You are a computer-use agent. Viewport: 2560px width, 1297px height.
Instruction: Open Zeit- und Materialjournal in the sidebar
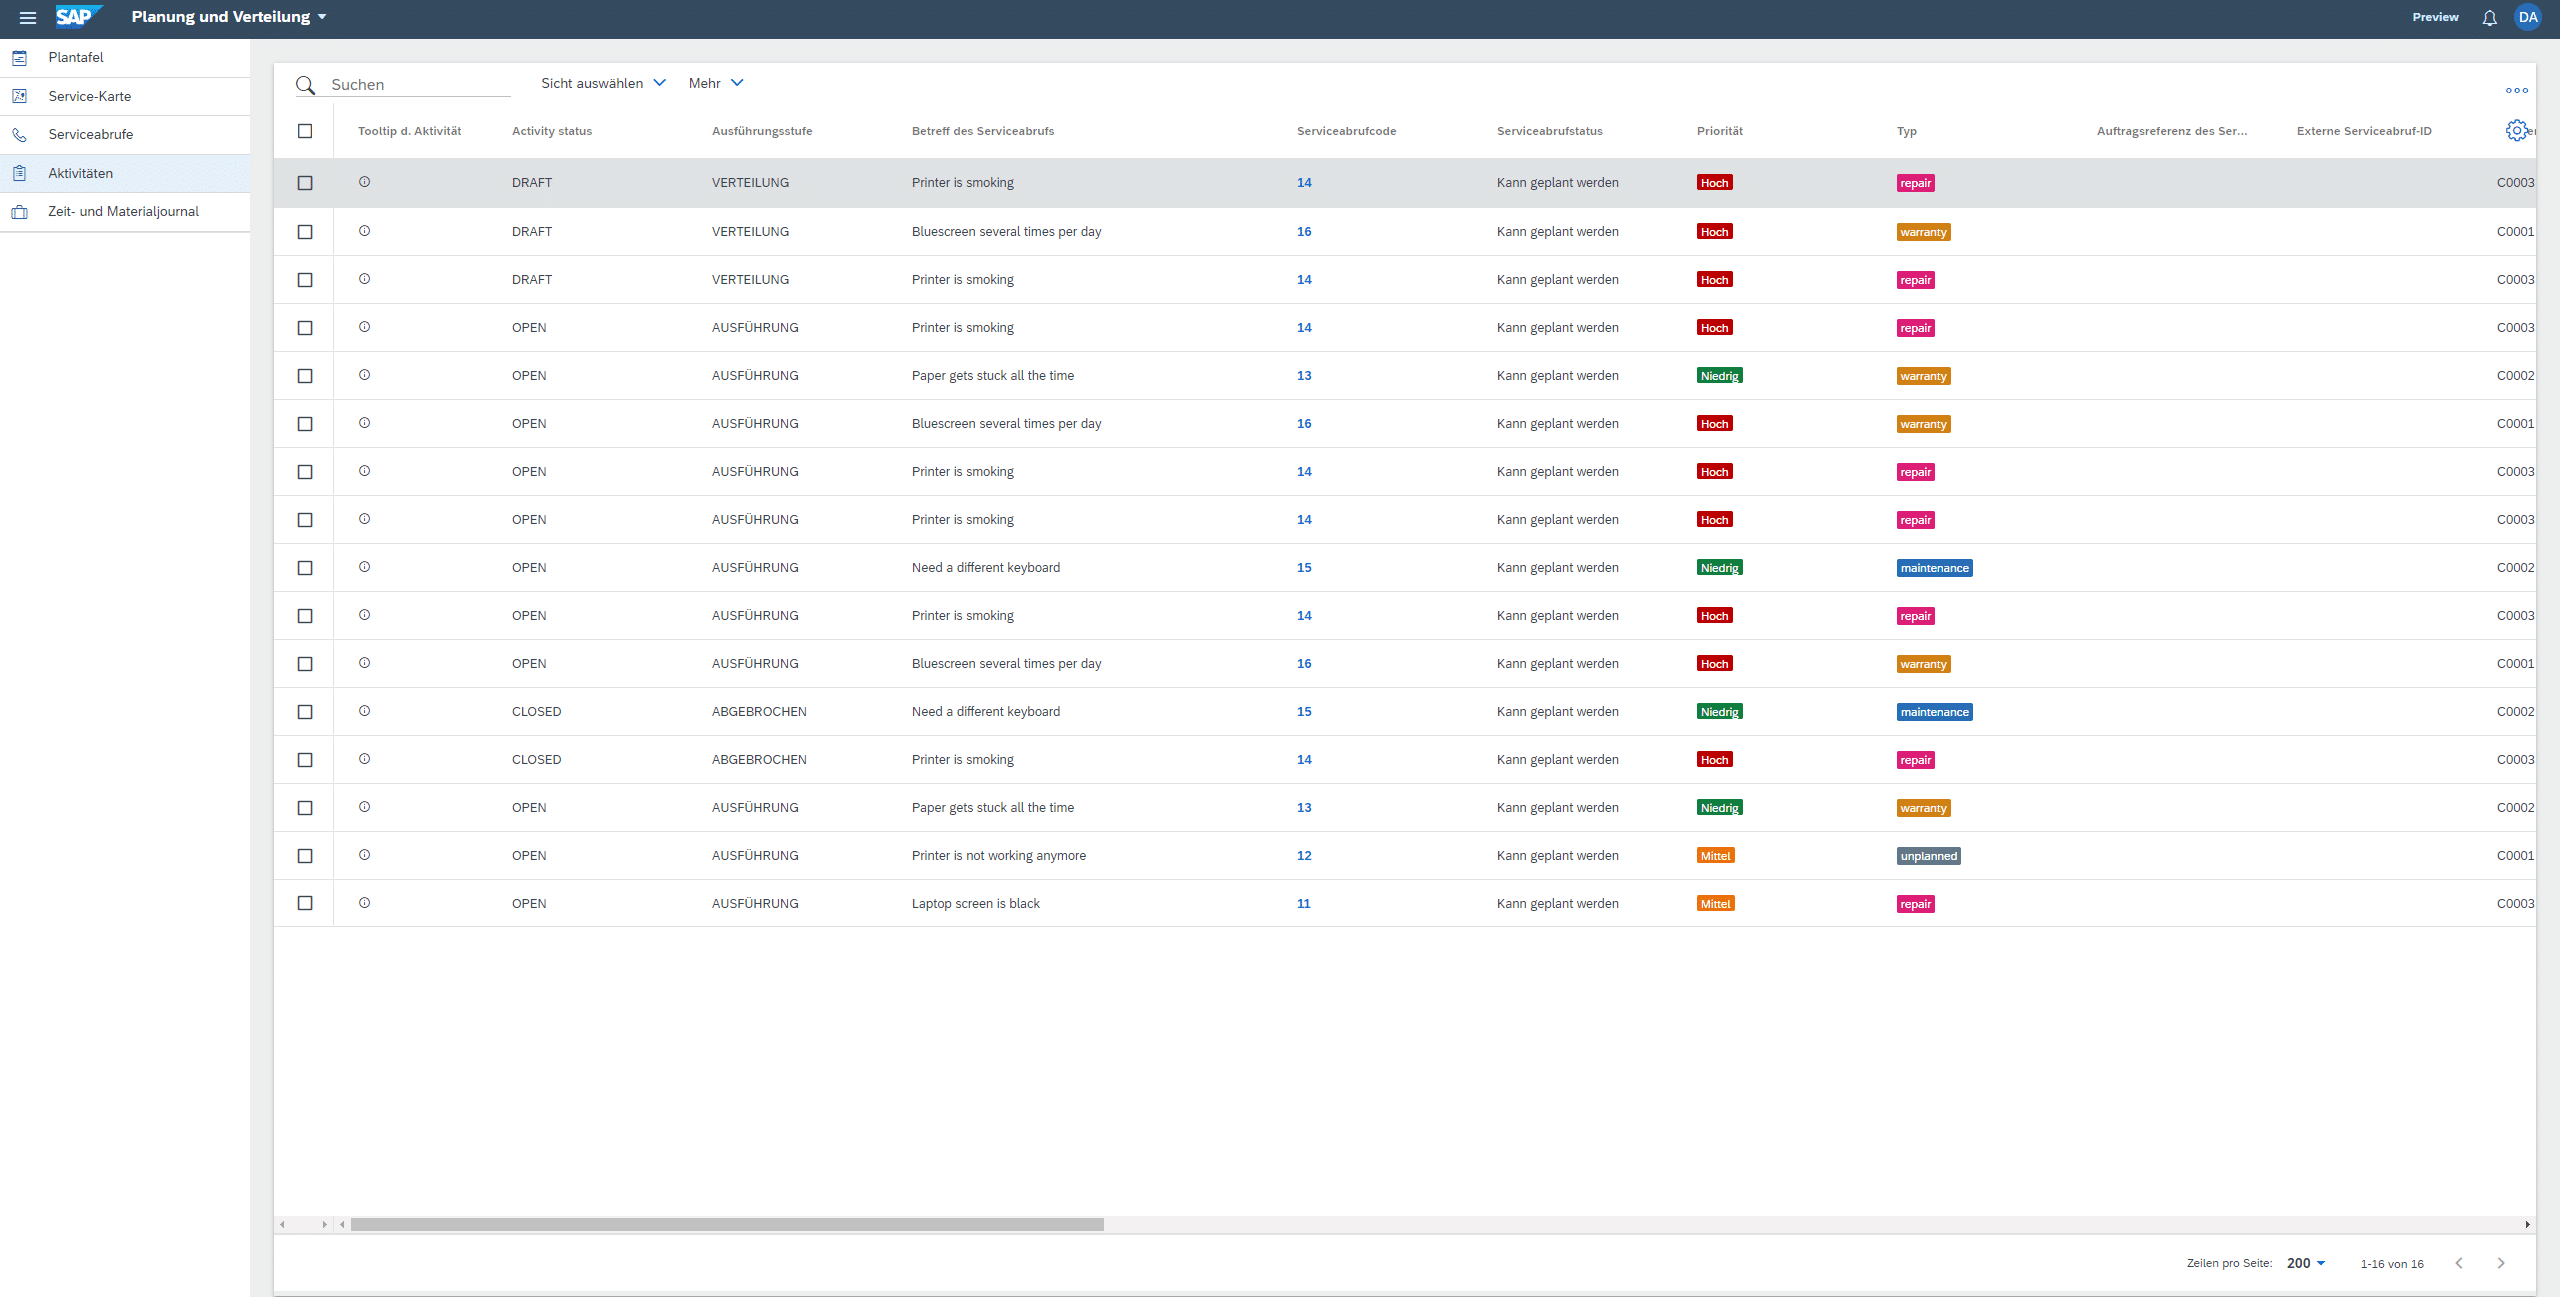point(125,212)
